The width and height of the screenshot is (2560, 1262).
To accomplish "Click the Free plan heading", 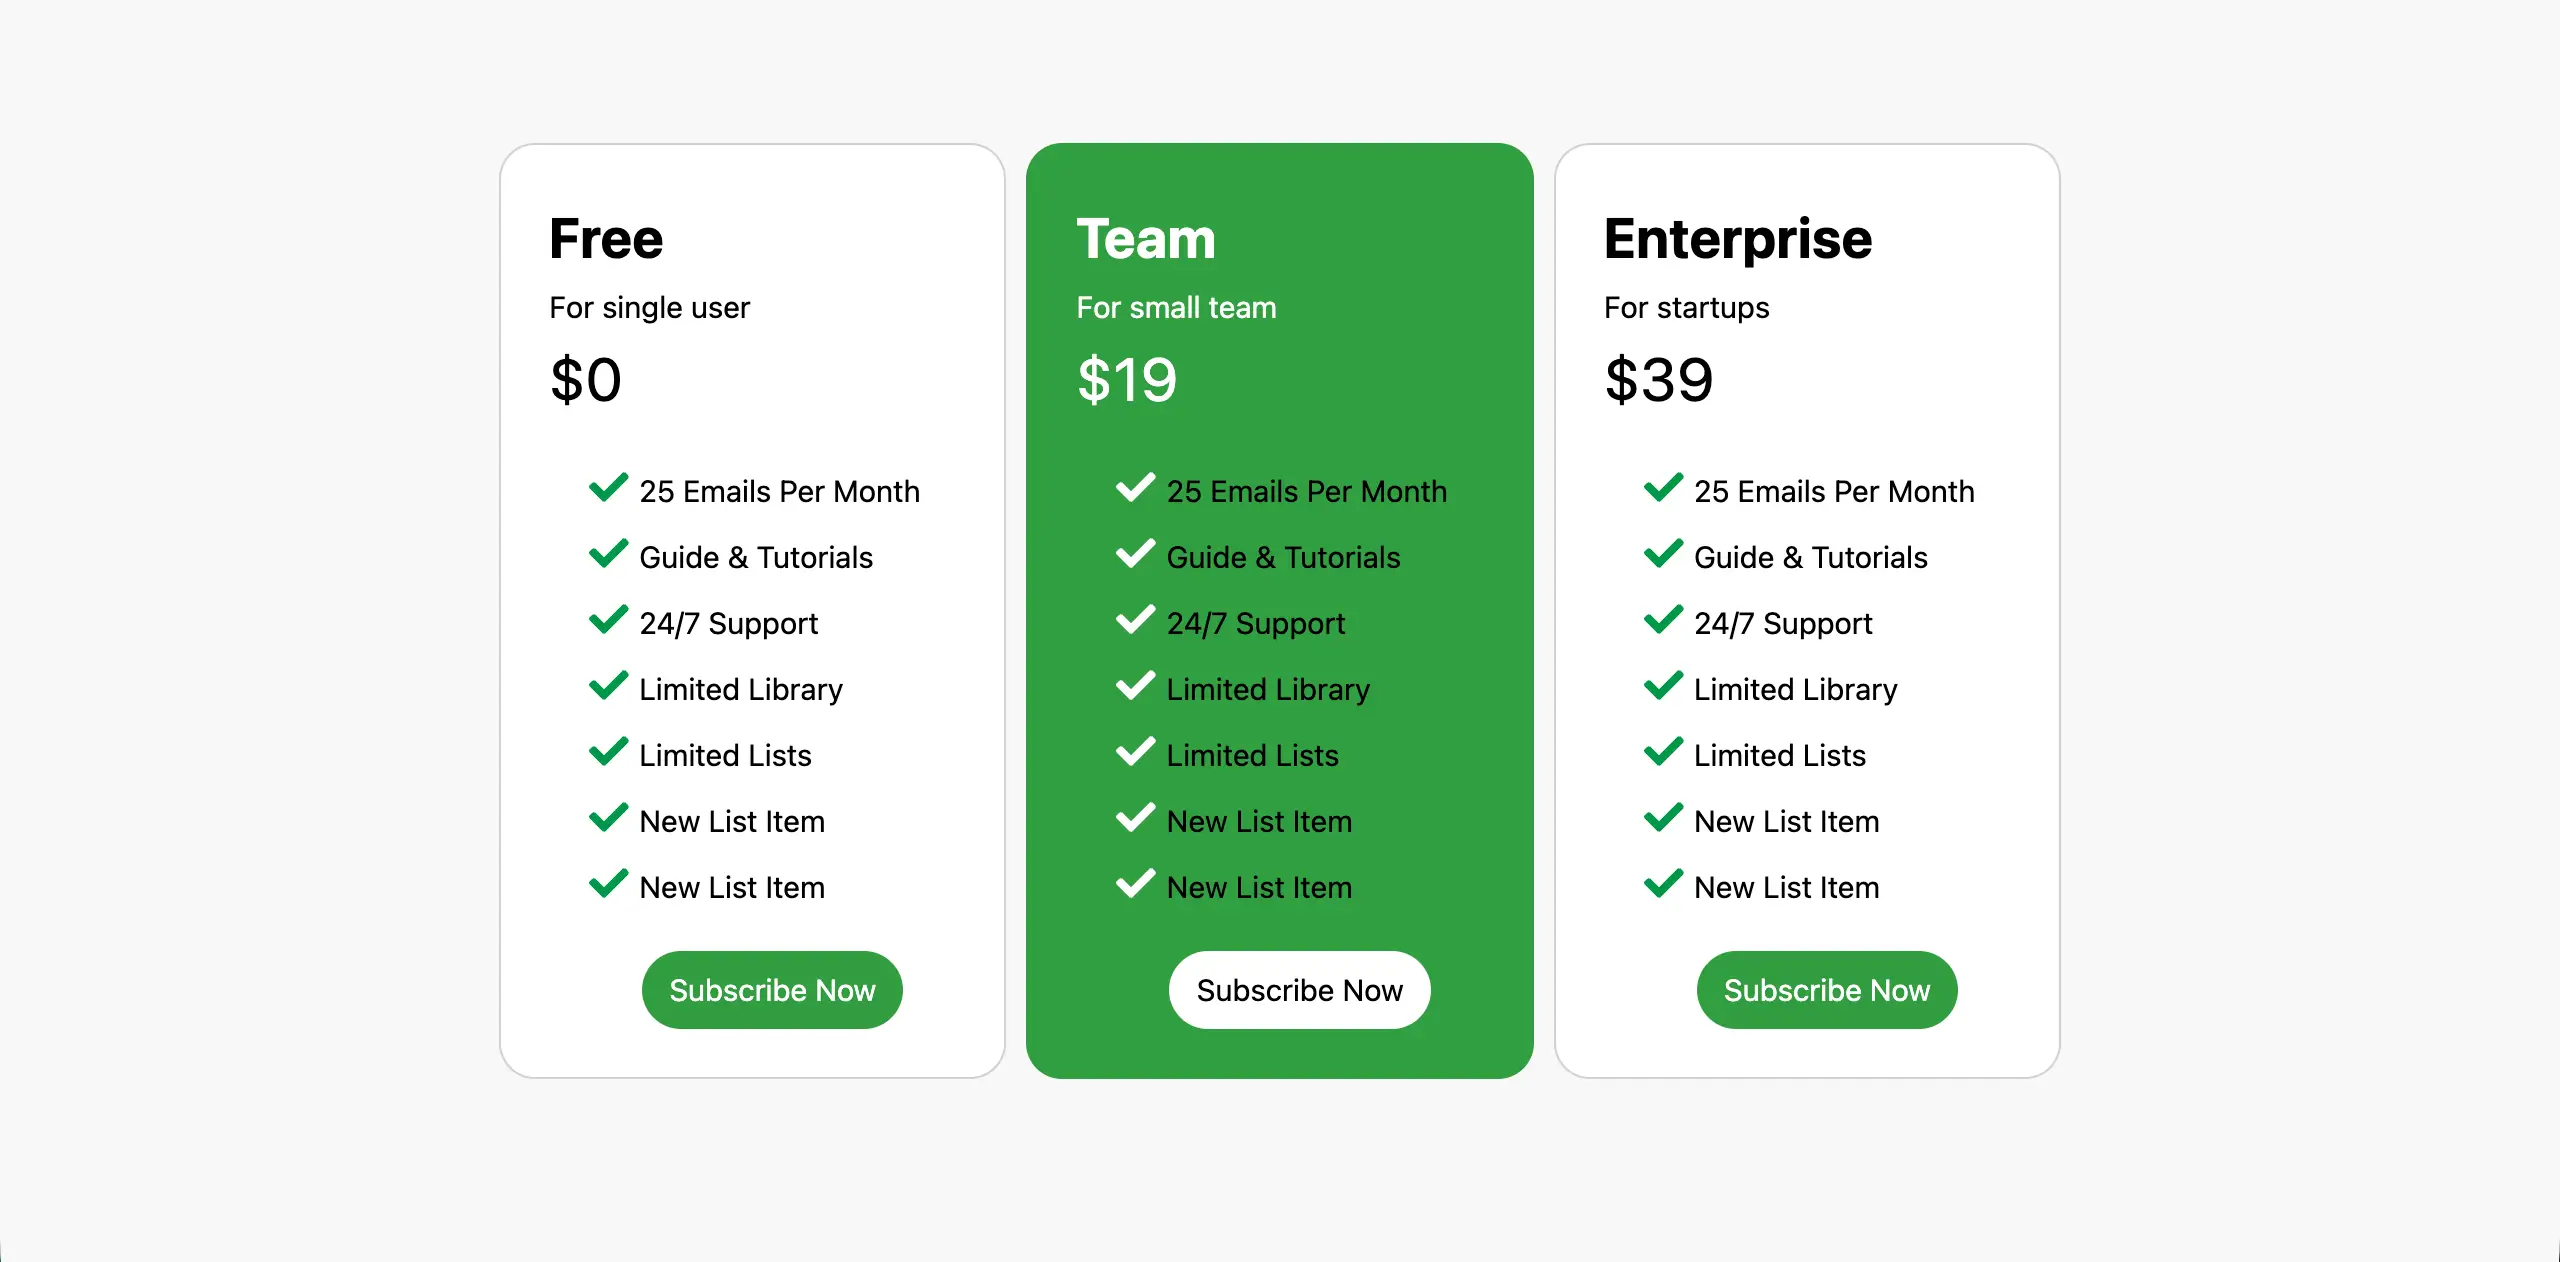I will pyautogui.click(x=606, y=238).
